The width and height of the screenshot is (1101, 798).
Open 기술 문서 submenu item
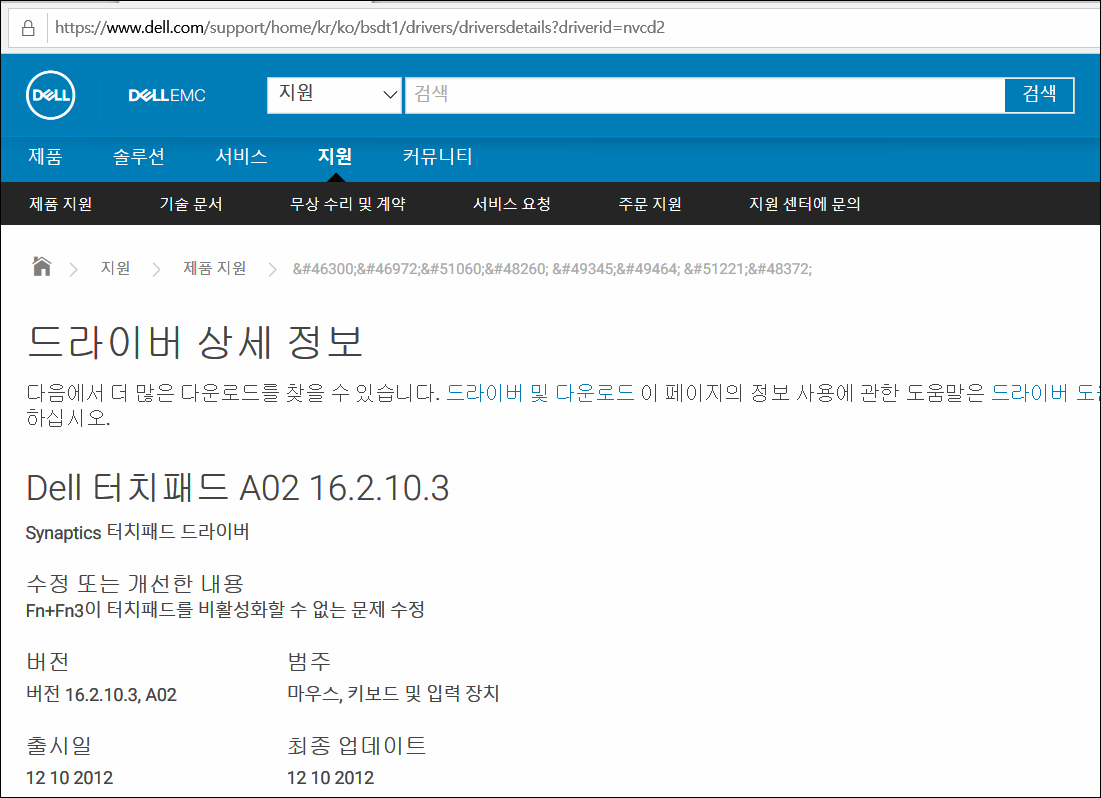(x=191, y=204)
